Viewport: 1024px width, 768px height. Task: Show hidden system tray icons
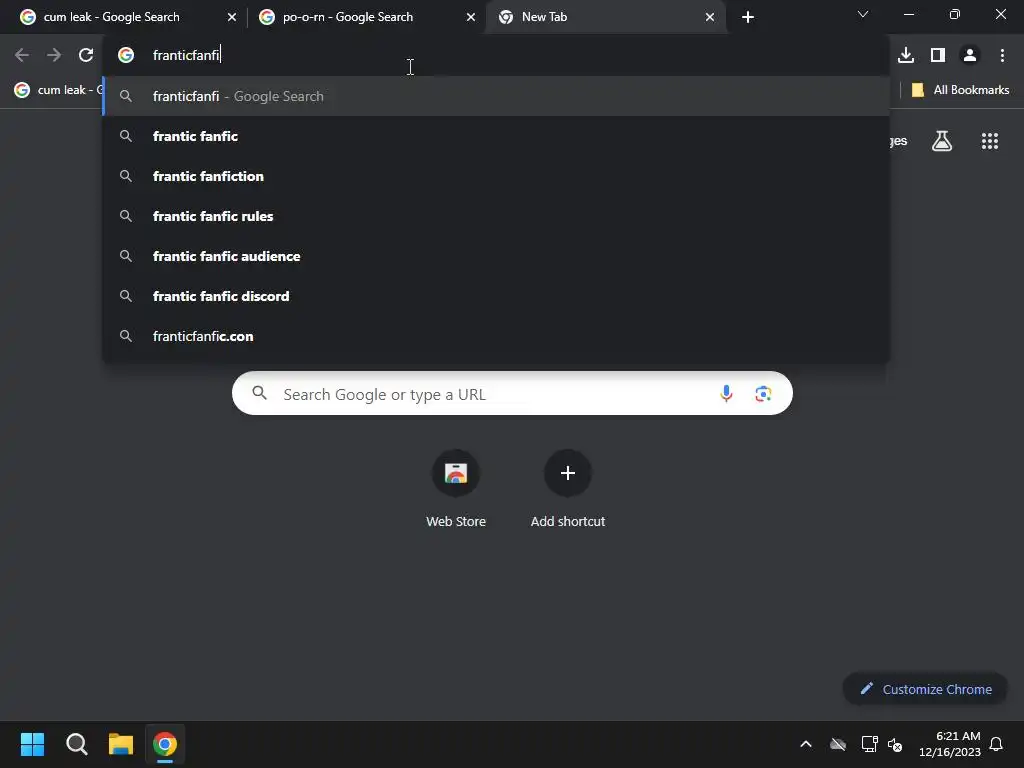pos(806,744)
